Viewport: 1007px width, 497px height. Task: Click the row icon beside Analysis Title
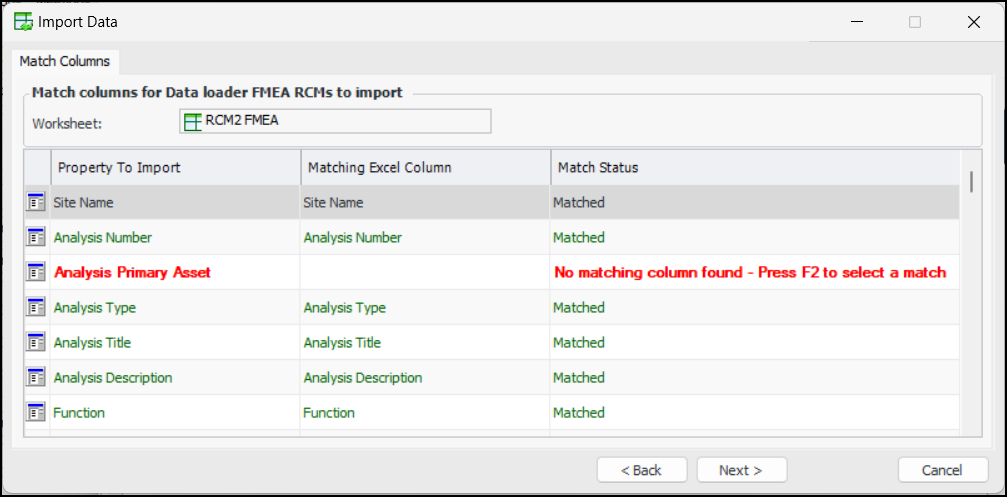tap(36, 342)
